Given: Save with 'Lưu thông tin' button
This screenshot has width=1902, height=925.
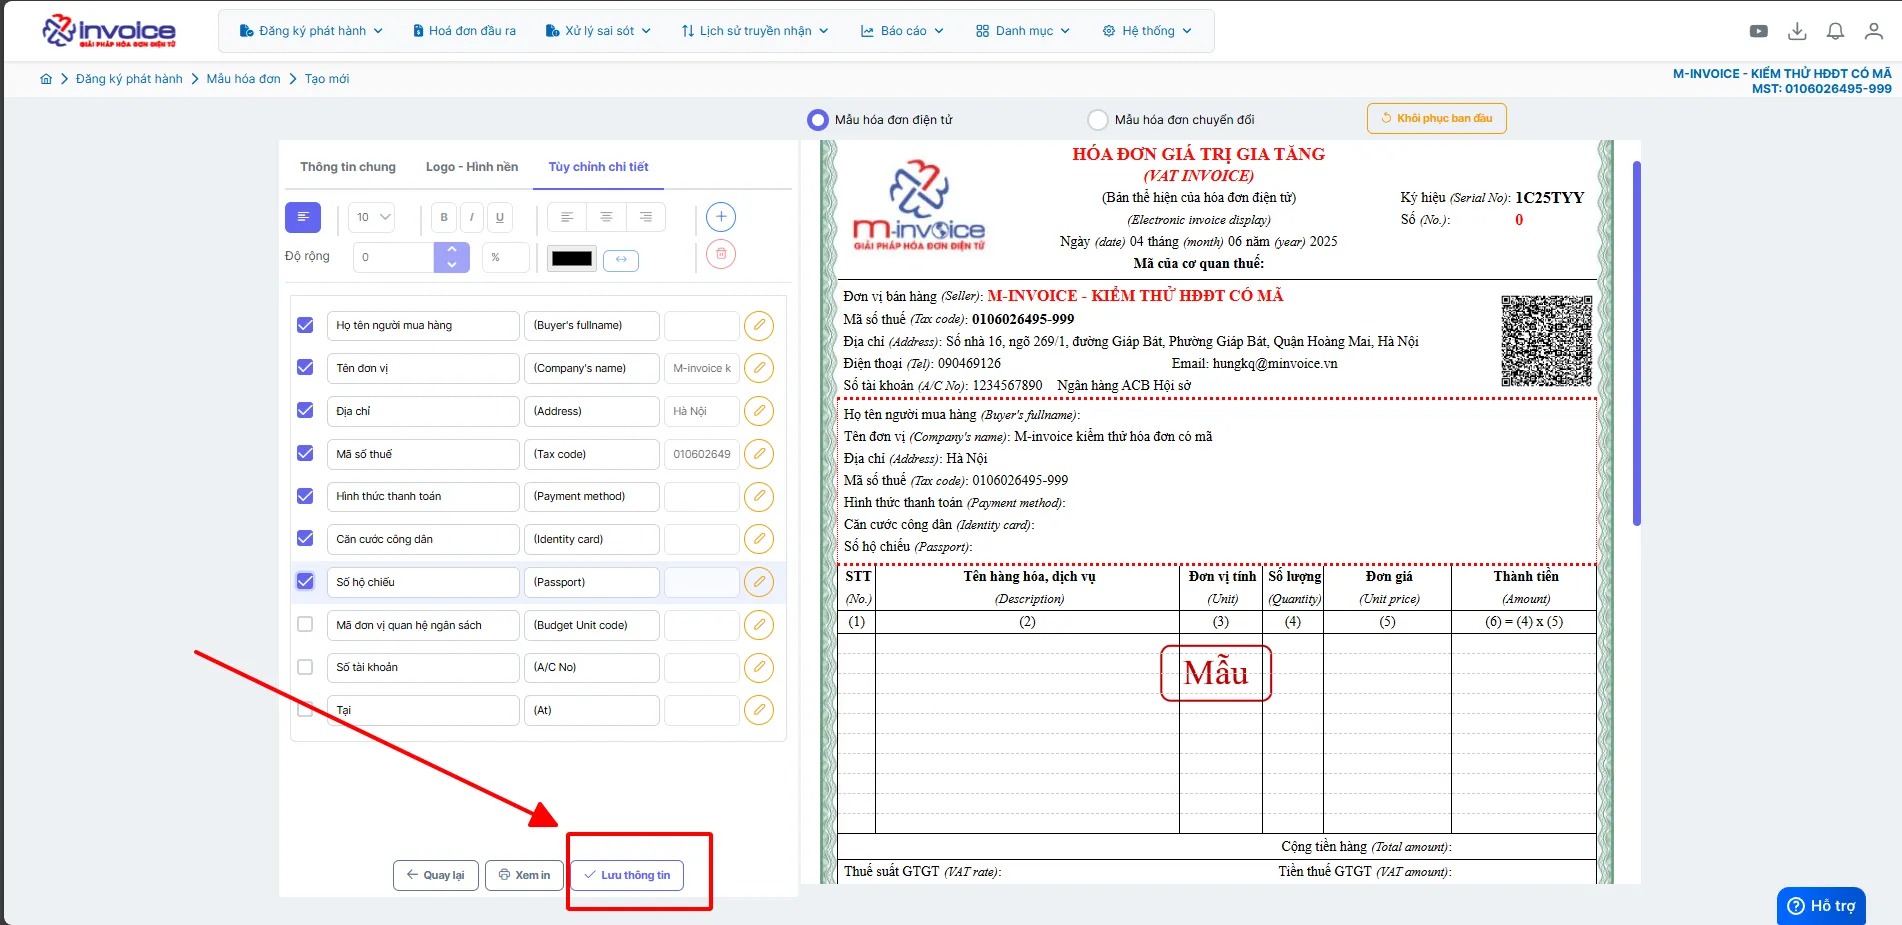Looking at the screenshot, I should (x=627, y=875).
